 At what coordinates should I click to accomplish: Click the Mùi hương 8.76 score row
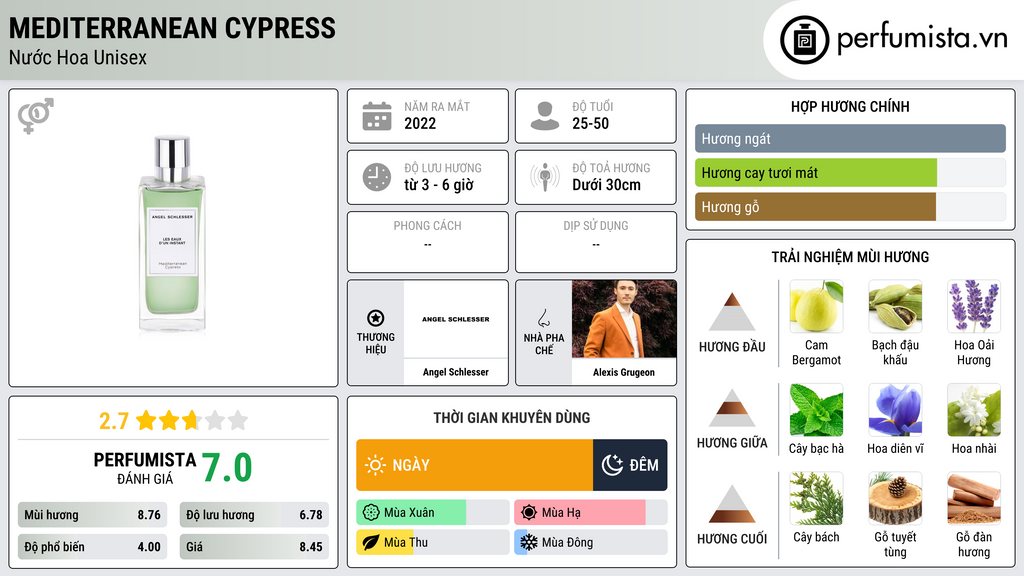[x=92, y=515]
